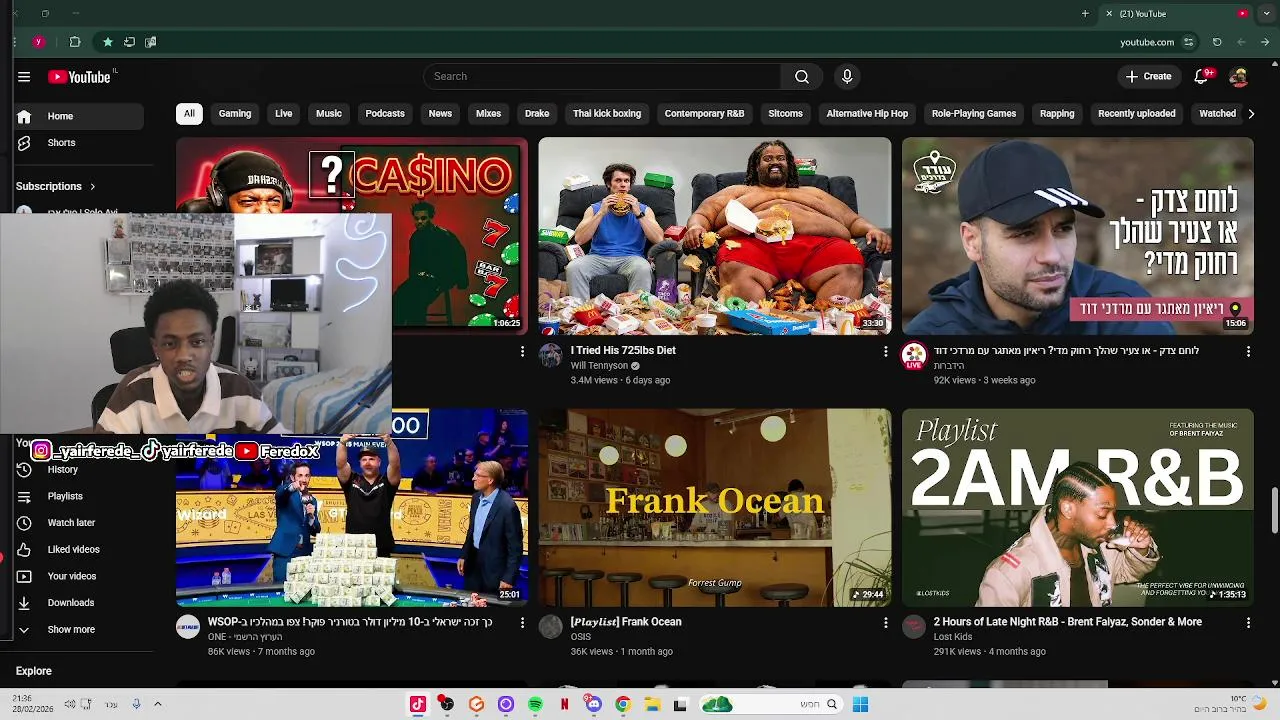Focus the YouTube Search field
Viewport: 1280px width, 720px height.
(602, 76)
